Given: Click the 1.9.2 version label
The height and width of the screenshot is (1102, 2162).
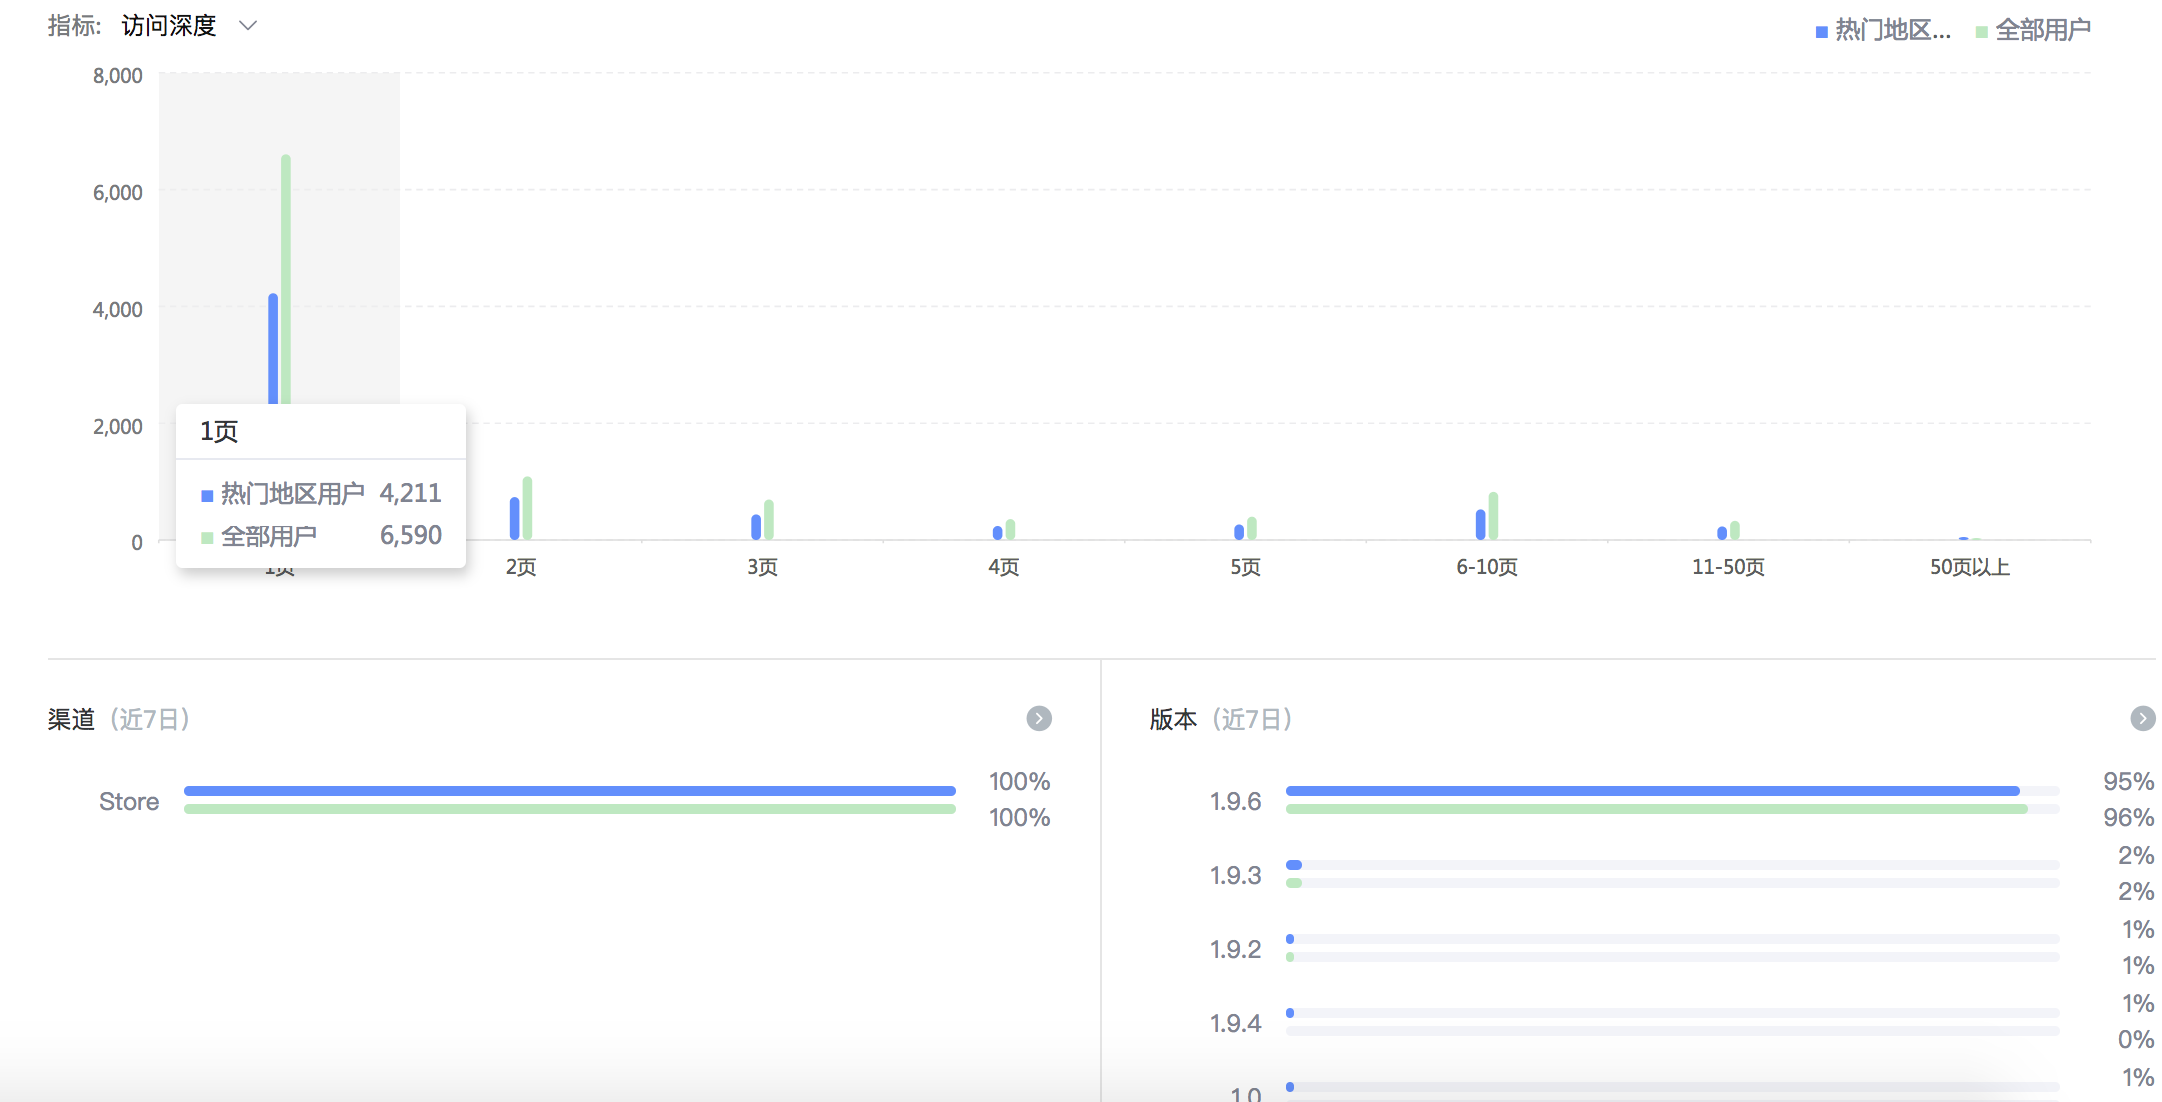Looking at the screenshot, I should [x=1236, y=950].
